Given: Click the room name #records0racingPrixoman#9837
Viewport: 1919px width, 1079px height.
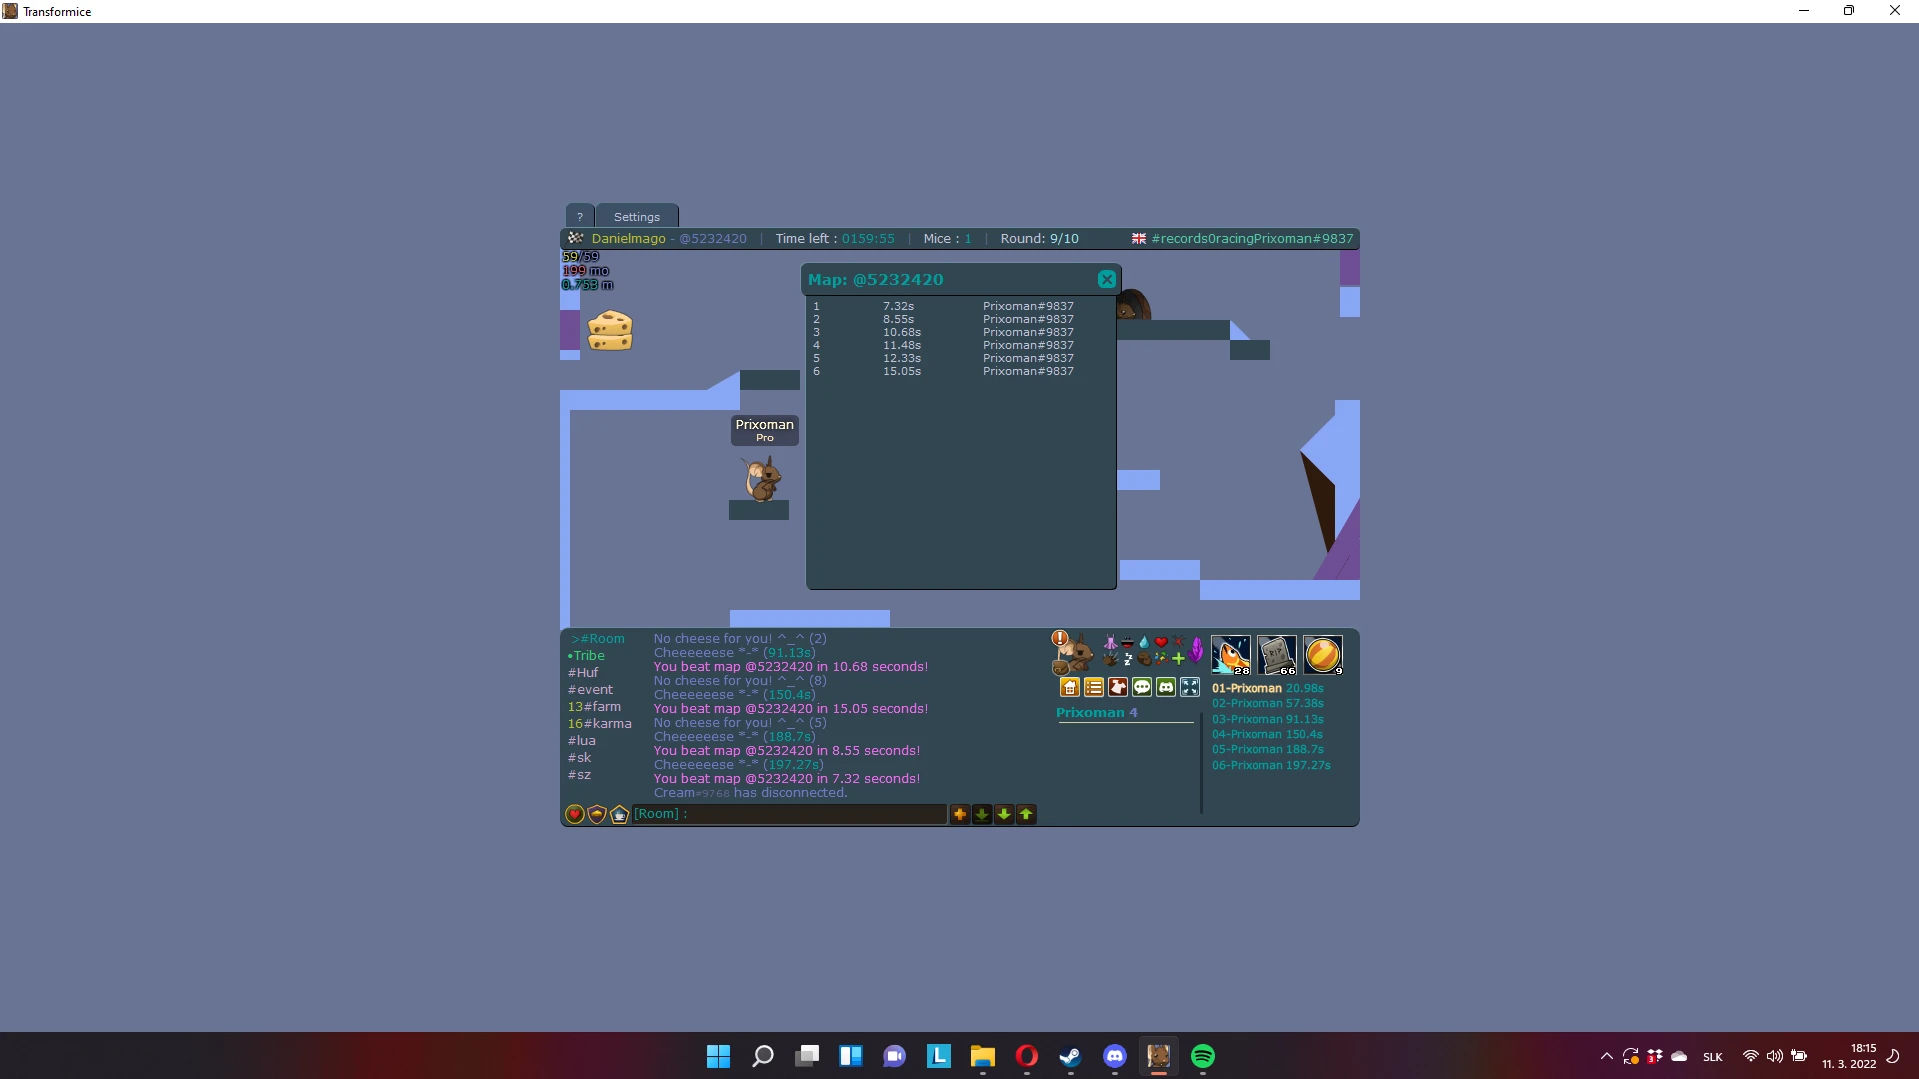Looking at the screenshot, I should (x=1252, y=239).
